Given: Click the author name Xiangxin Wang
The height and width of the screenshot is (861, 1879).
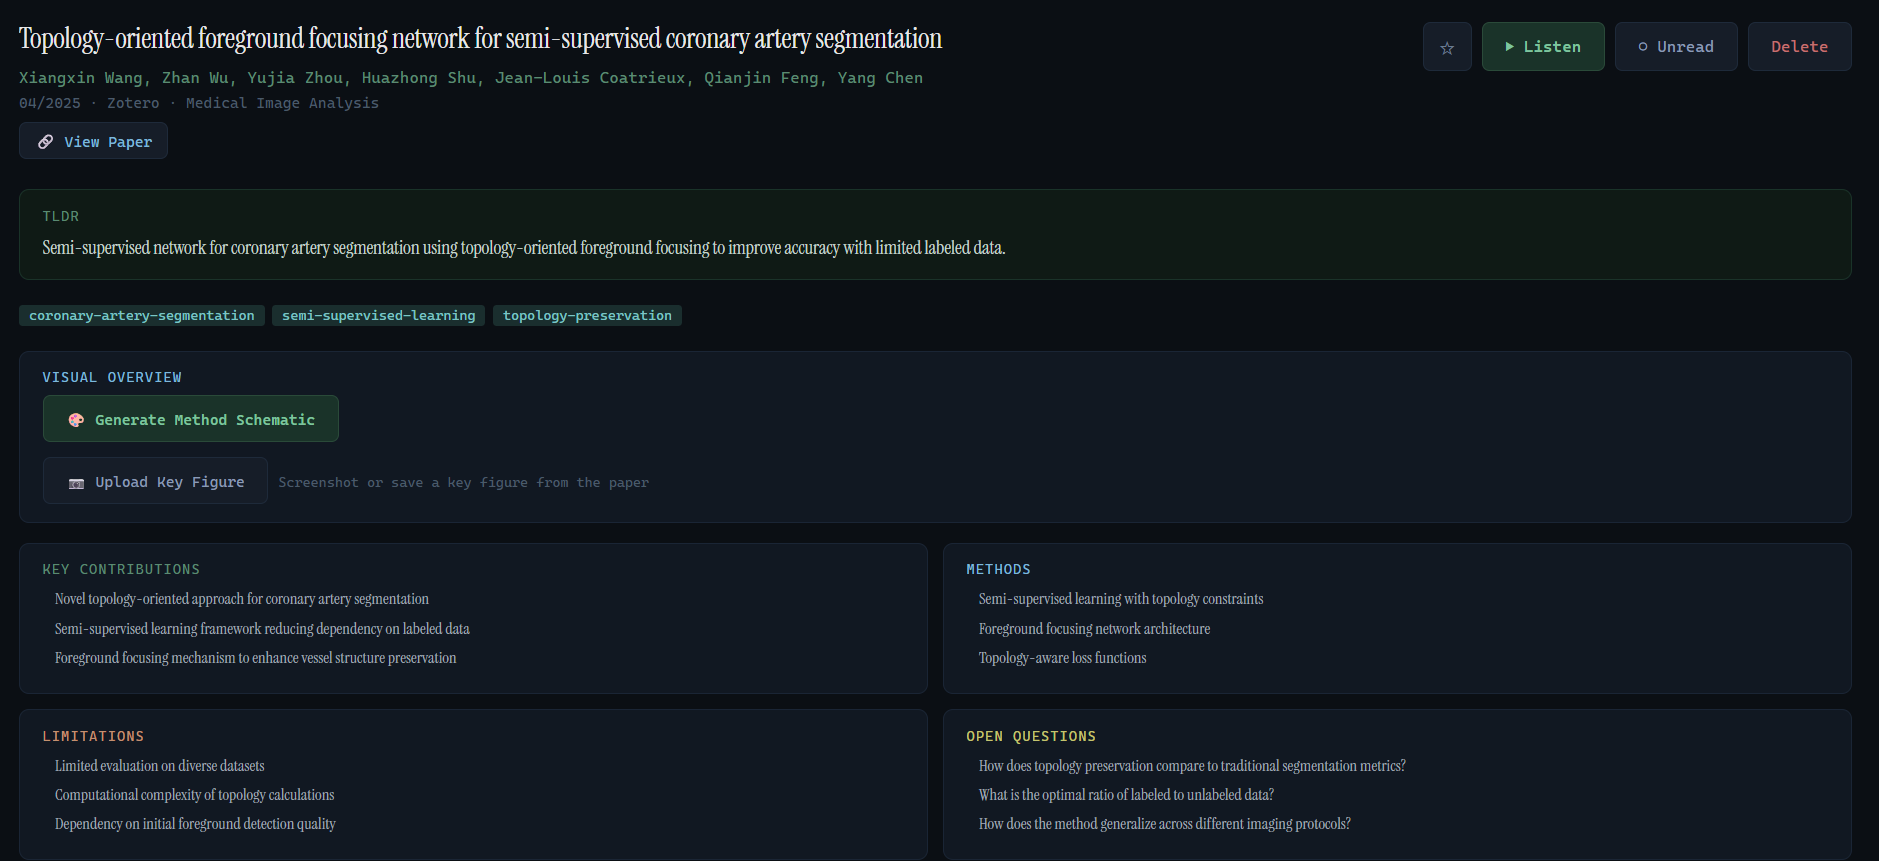Looking at the screenshot, I should tap(81, 78).
